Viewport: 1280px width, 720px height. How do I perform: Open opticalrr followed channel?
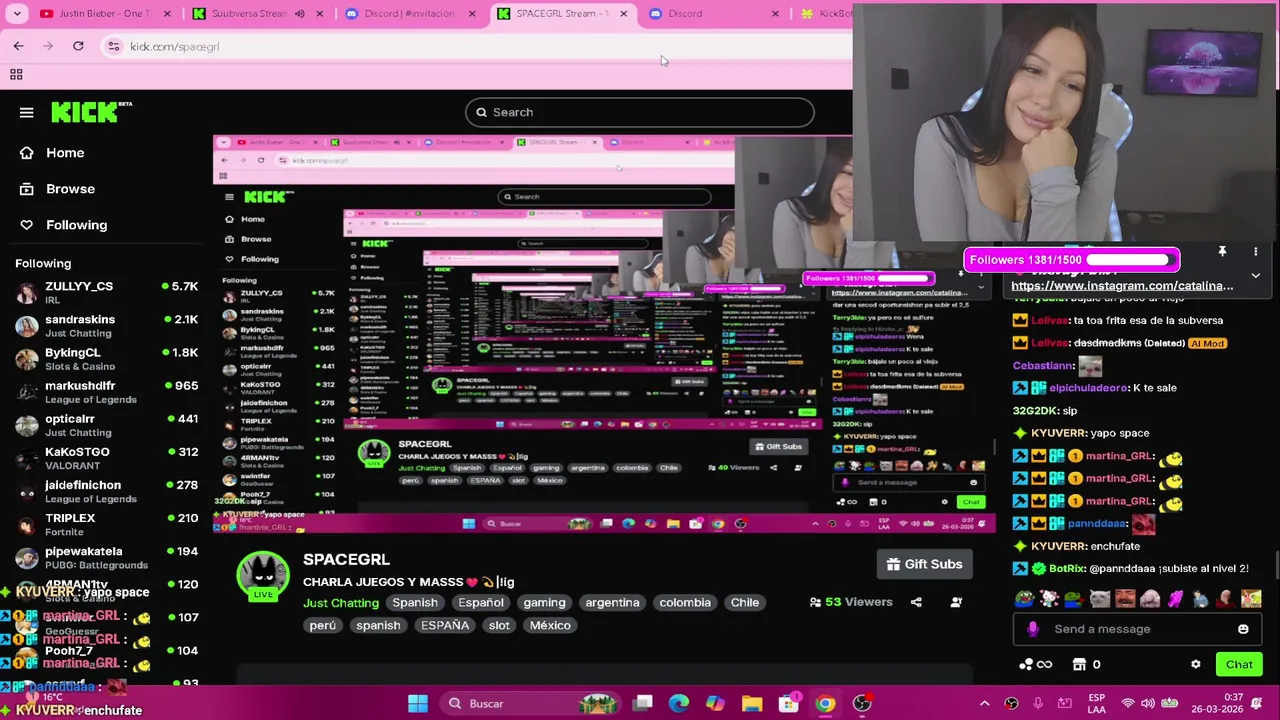tap(105, 425)
